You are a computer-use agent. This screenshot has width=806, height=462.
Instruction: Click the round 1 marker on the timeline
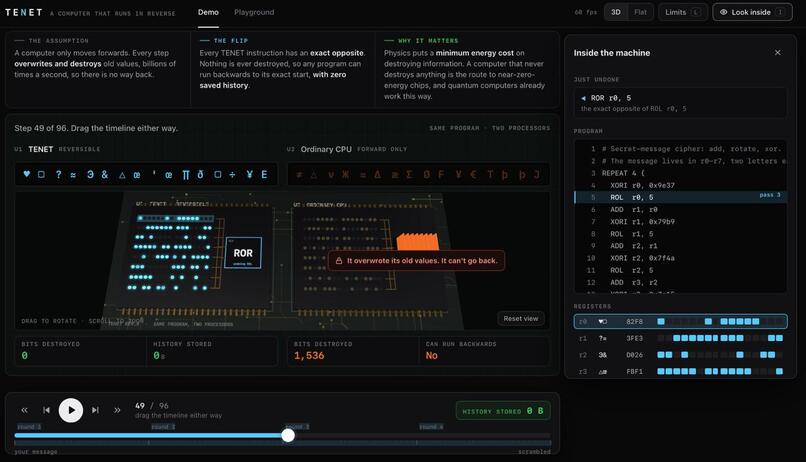click(x=28, y=427)
